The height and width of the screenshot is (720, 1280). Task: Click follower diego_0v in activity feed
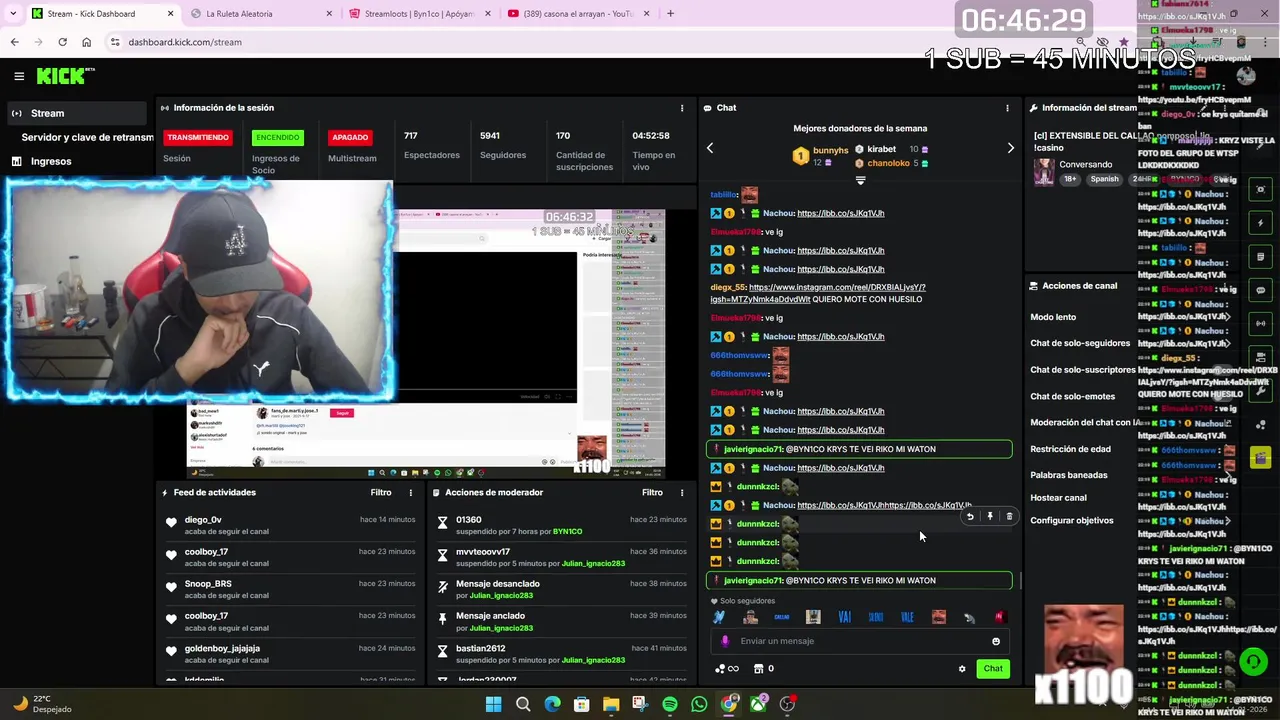point(203,520)
